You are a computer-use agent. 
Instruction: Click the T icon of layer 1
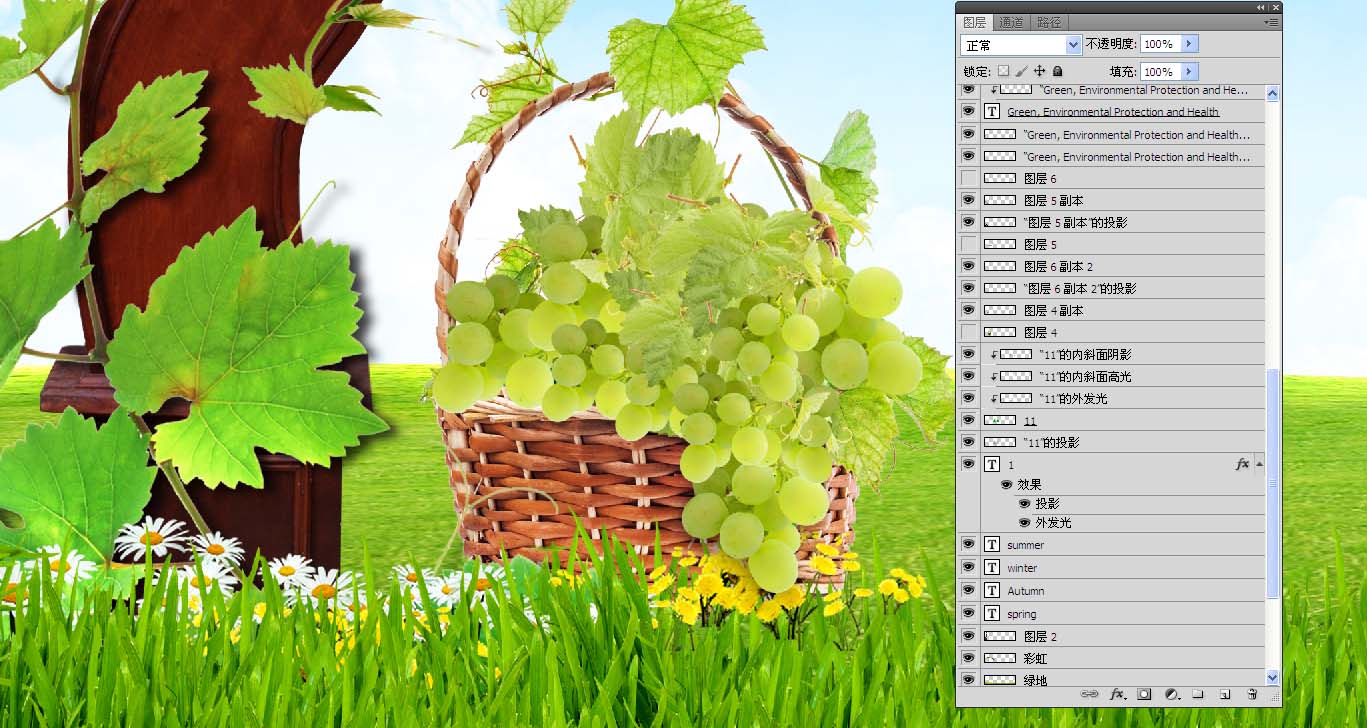[x=992, y=465]
